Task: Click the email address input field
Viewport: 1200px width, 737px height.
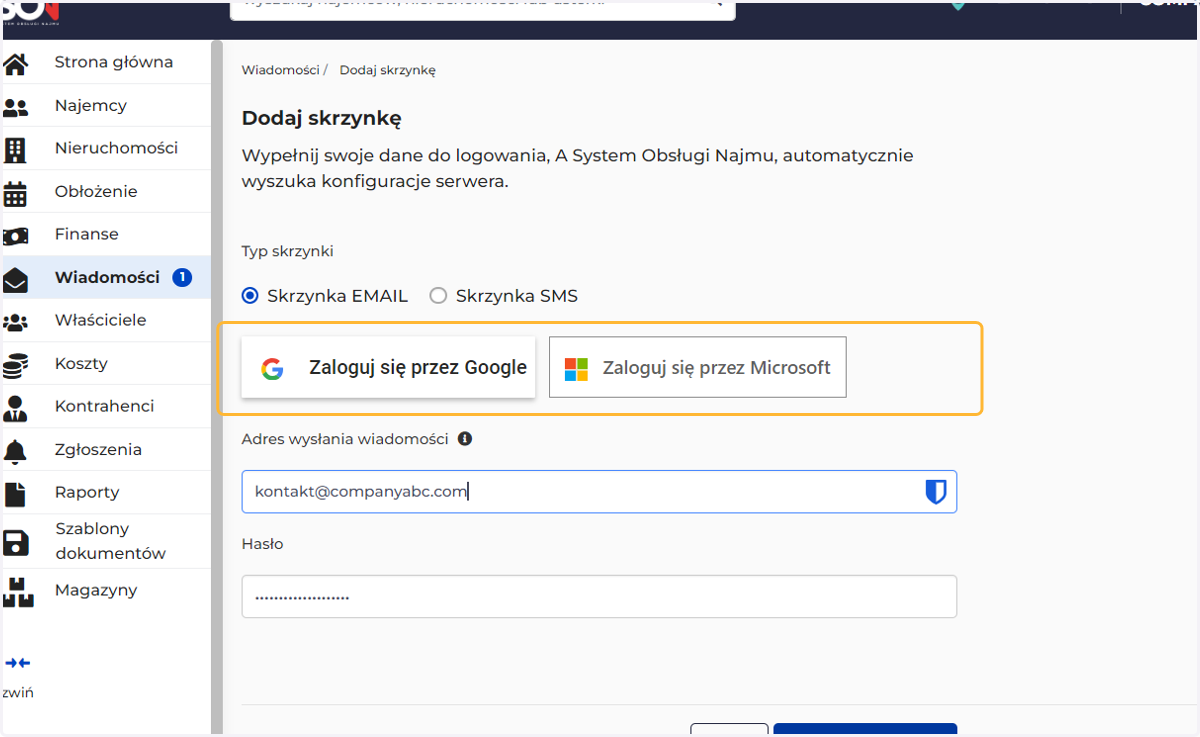Action: point(599,491)
